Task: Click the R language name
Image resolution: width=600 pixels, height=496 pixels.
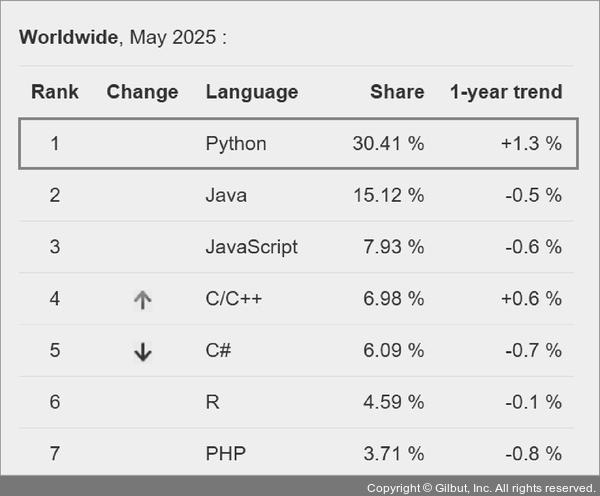Action: pyautogui.click(x=212, y=403)
